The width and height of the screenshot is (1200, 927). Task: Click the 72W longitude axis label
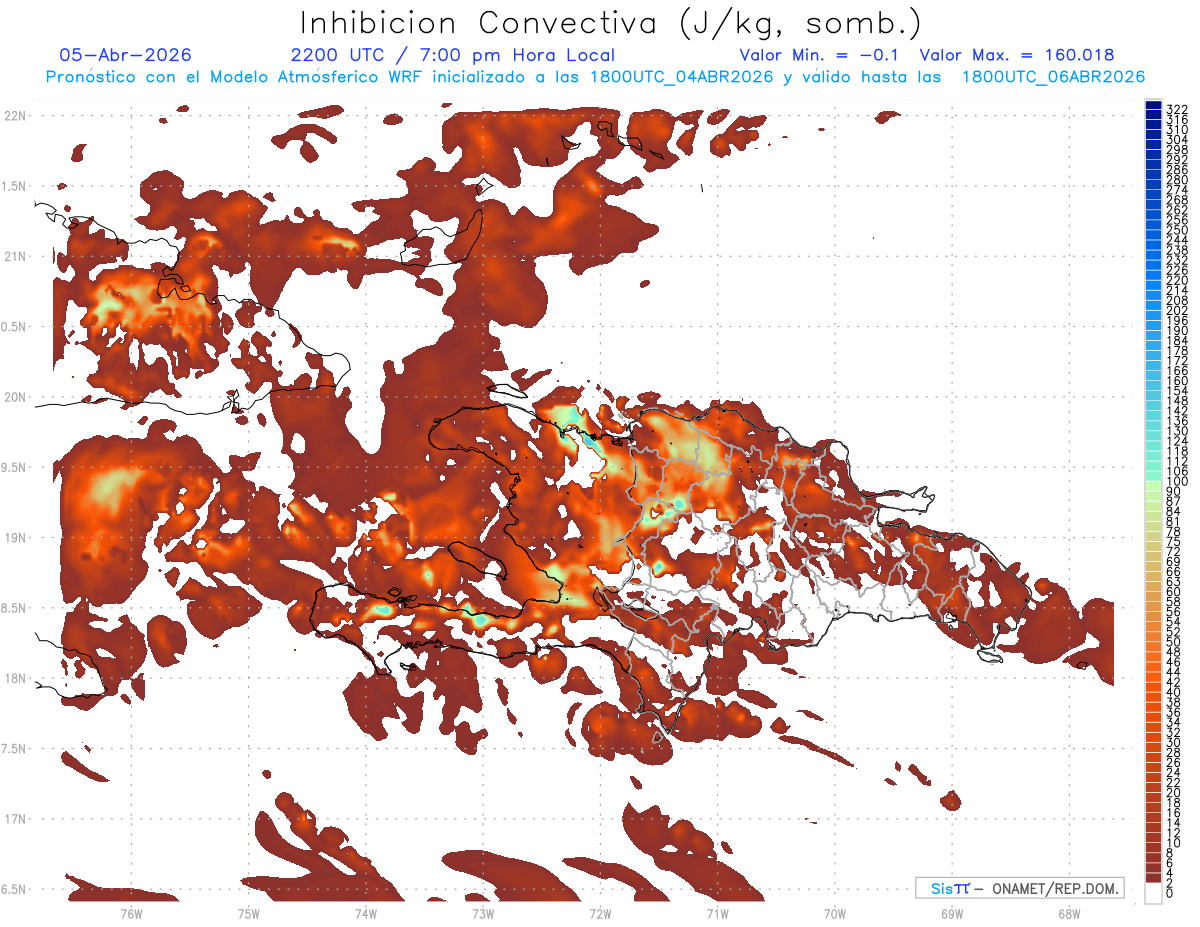click(x=600, y=913)
